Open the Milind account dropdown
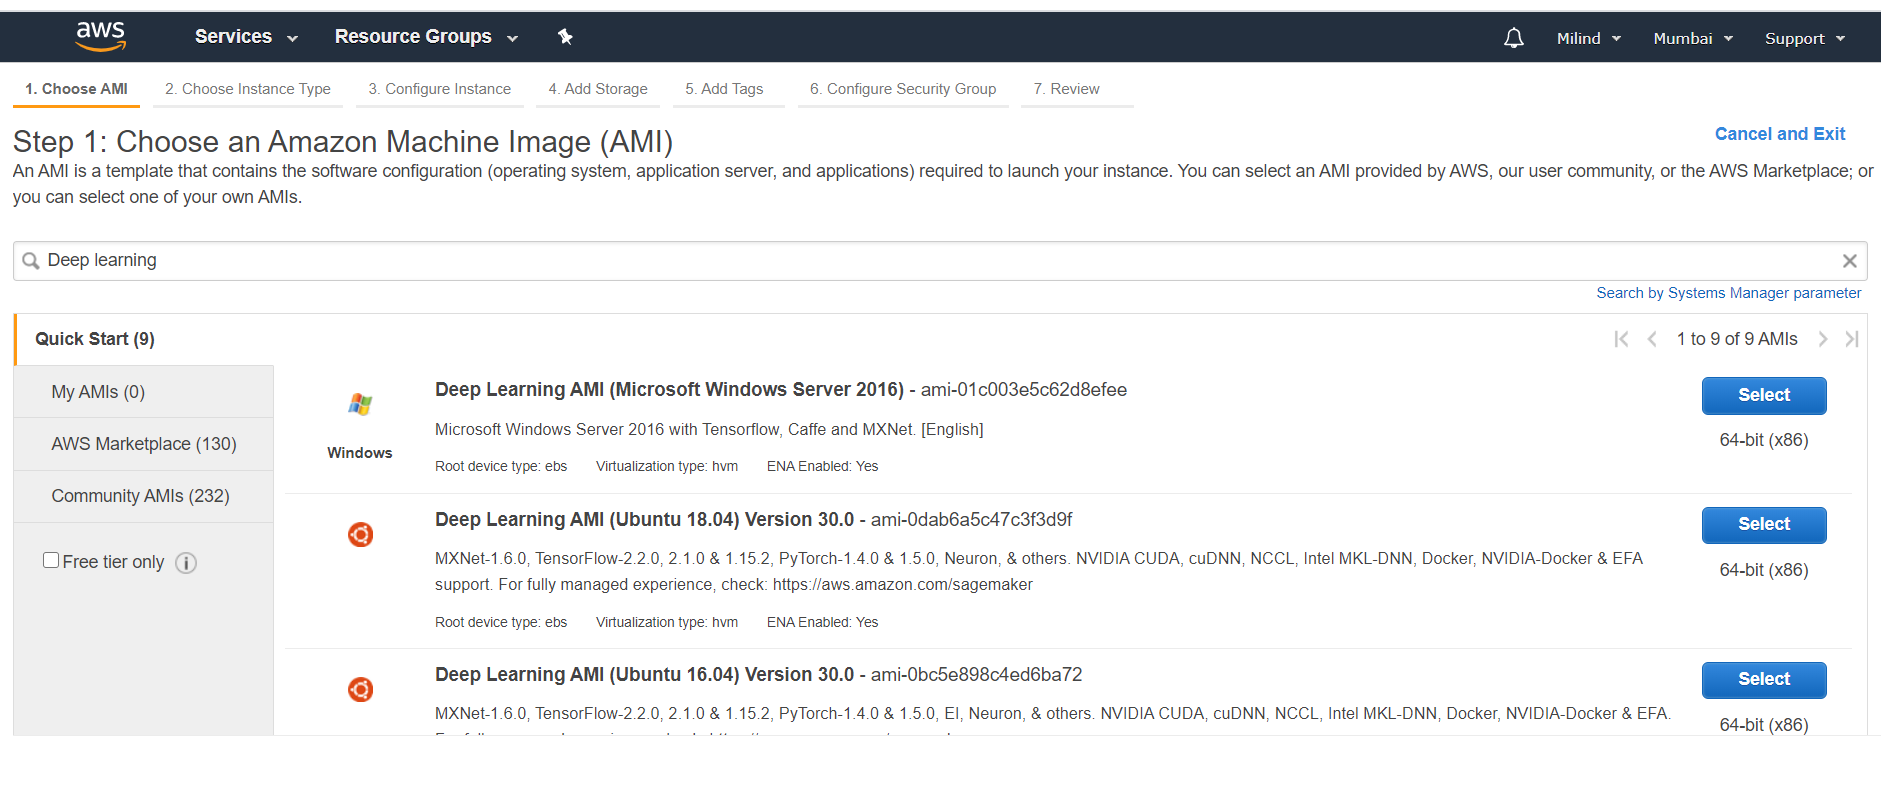The image size is (1881, 794). pos(1589,38)
